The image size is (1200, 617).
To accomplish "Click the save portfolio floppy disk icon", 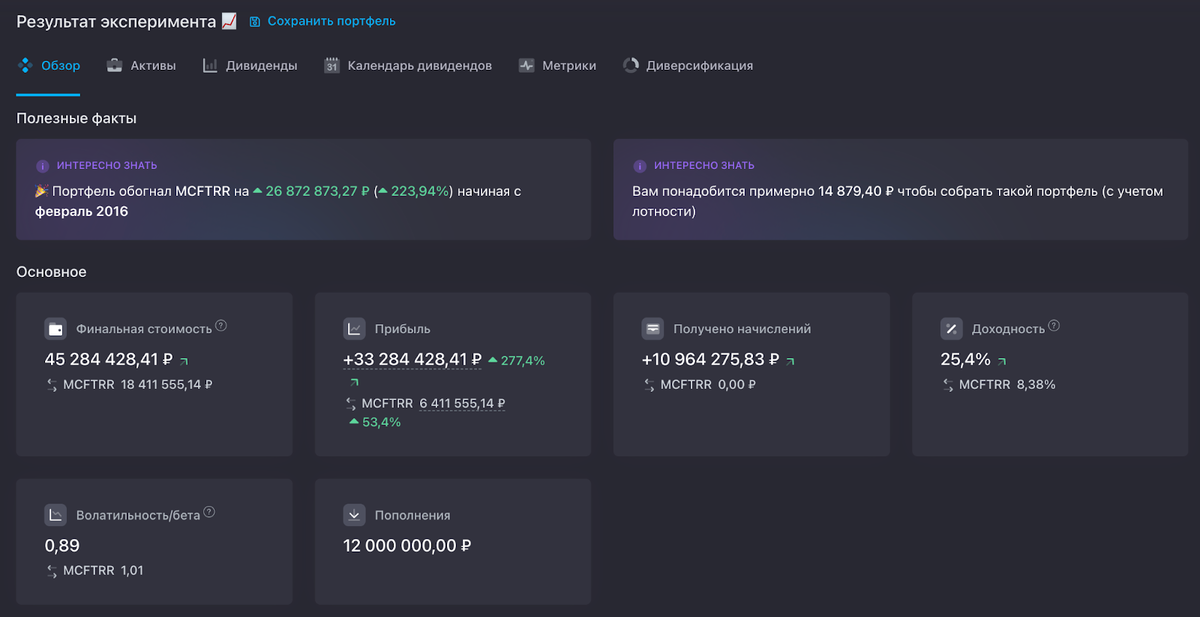I will pyautogui.click(x=254, y=21).
